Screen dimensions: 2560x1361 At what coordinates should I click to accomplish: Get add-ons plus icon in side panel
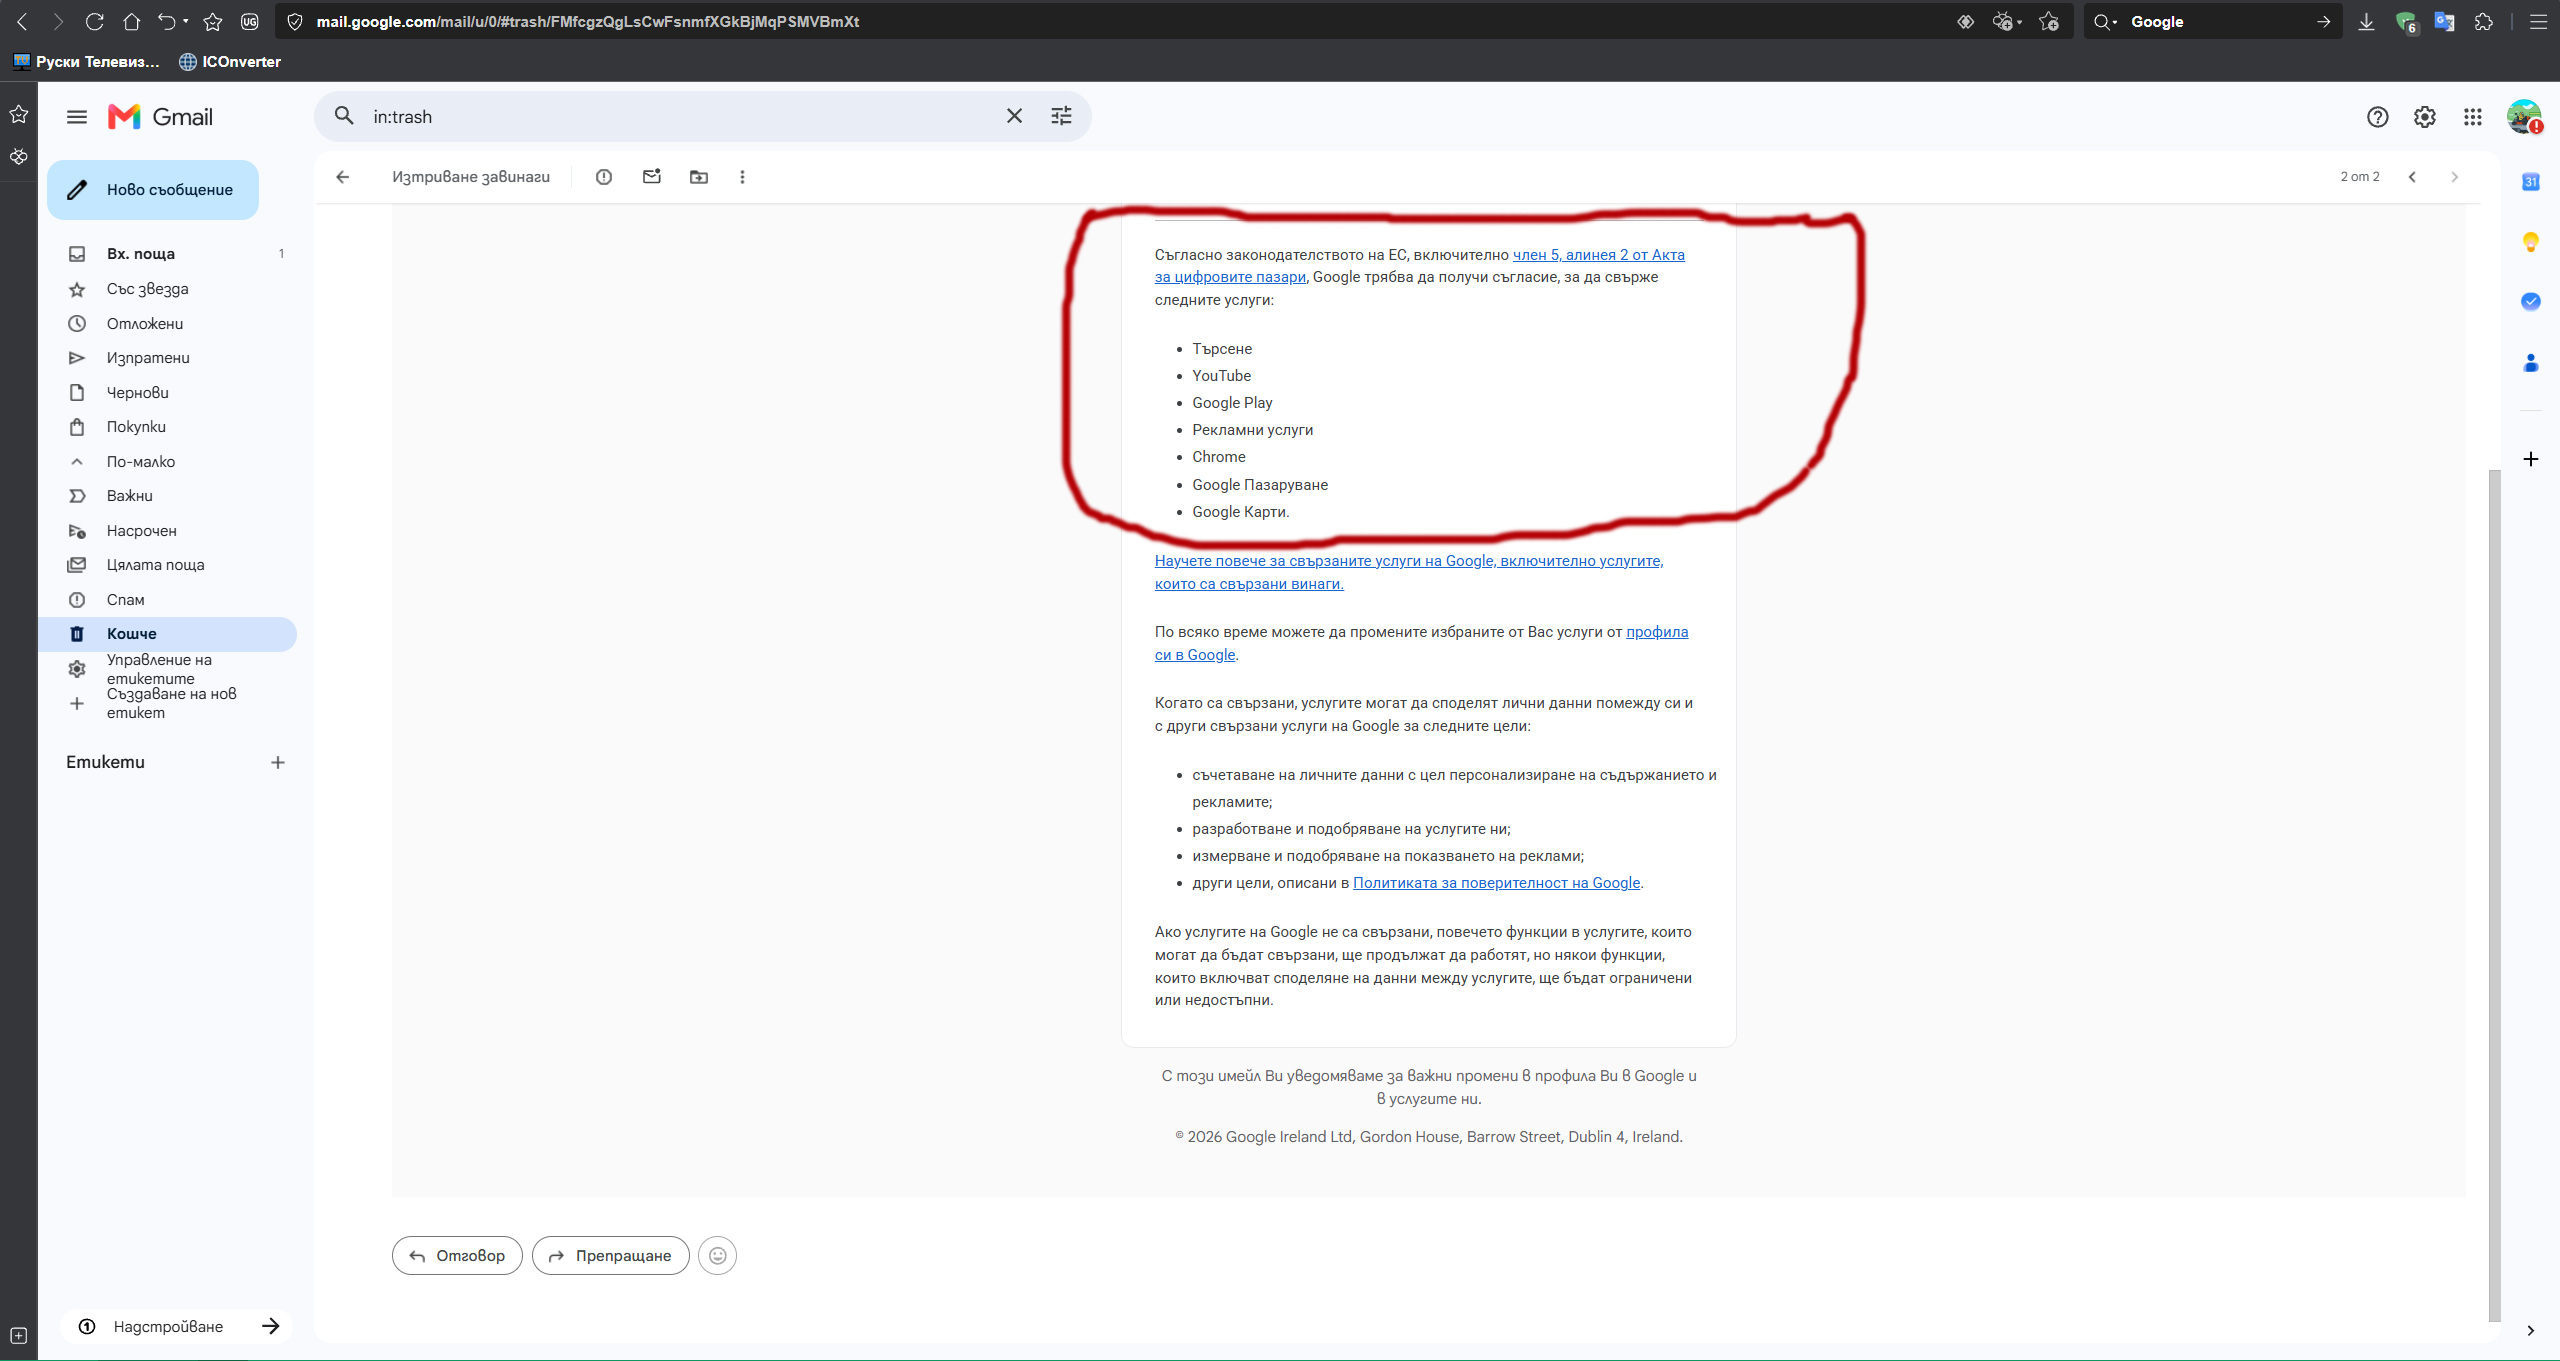[x=2531, y=459]
